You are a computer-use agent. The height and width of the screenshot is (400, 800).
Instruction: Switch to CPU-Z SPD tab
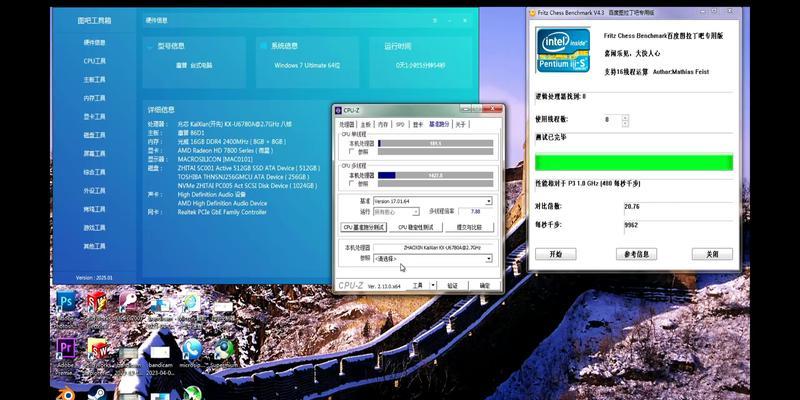click(400, 124)
